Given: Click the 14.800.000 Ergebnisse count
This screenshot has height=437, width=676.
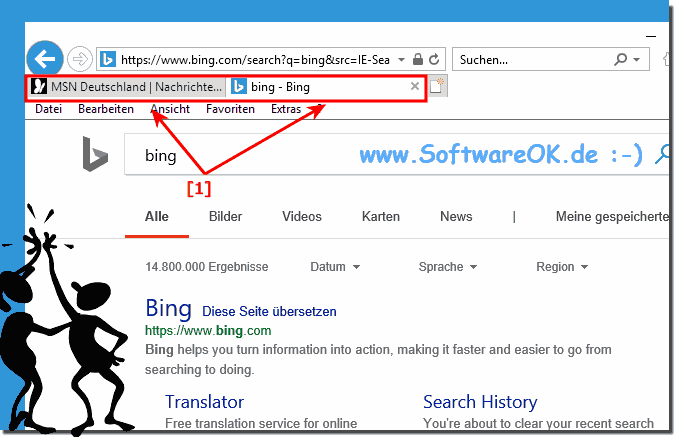Looking at the screenshot, I should coord(207,267).
